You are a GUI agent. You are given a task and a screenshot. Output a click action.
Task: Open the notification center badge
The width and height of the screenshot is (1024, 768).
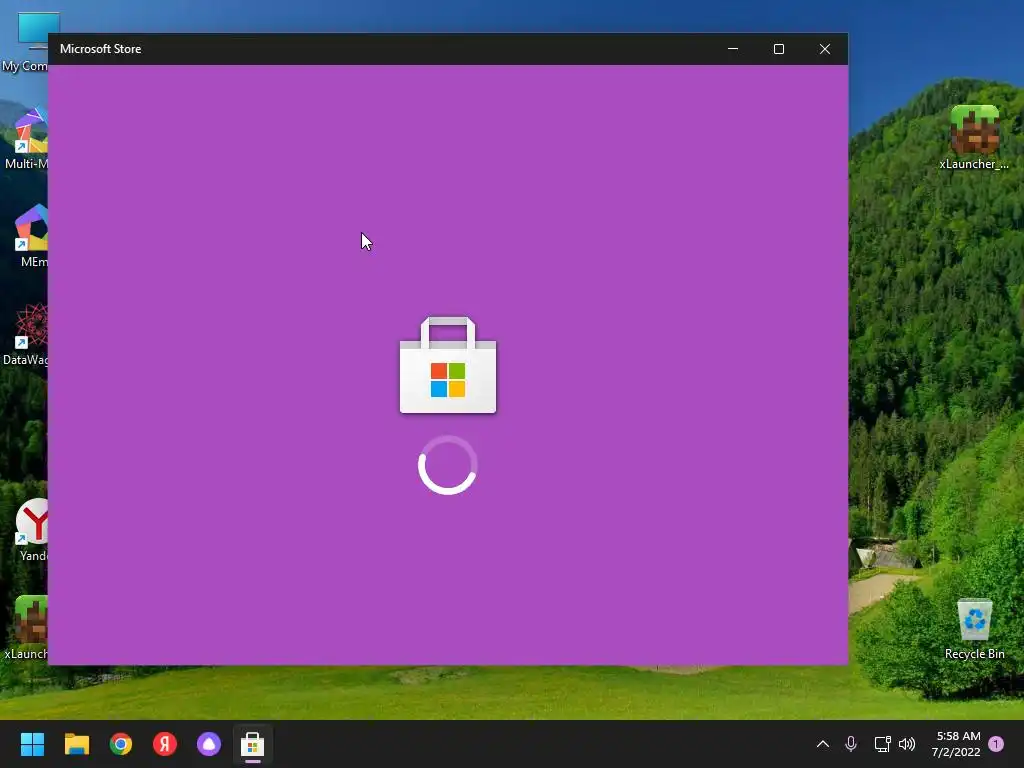pyautogui.click(x=996, y=744)
